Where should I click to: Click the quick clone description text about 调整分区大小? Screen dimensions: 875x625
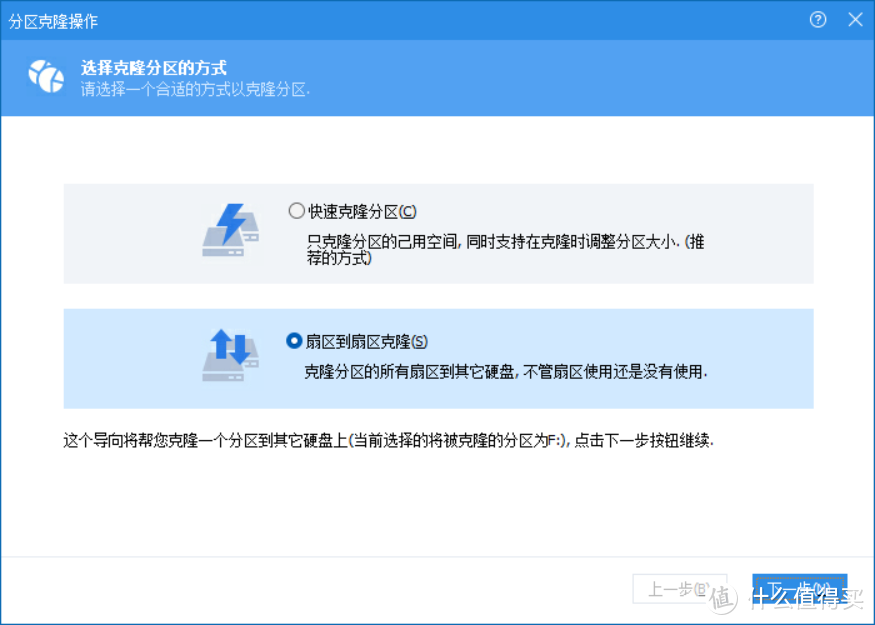click(500, 241)
